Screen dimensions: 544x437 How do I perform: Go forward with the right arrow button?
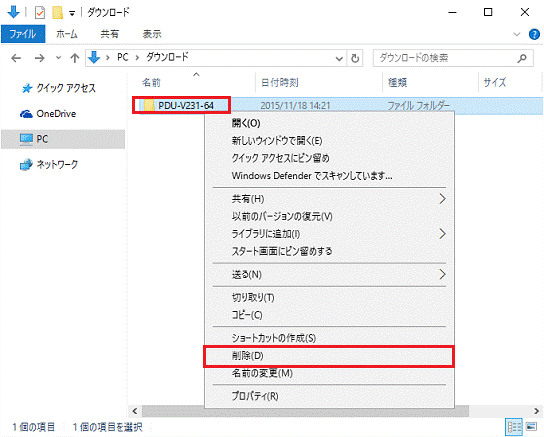(x=40, y=58)
